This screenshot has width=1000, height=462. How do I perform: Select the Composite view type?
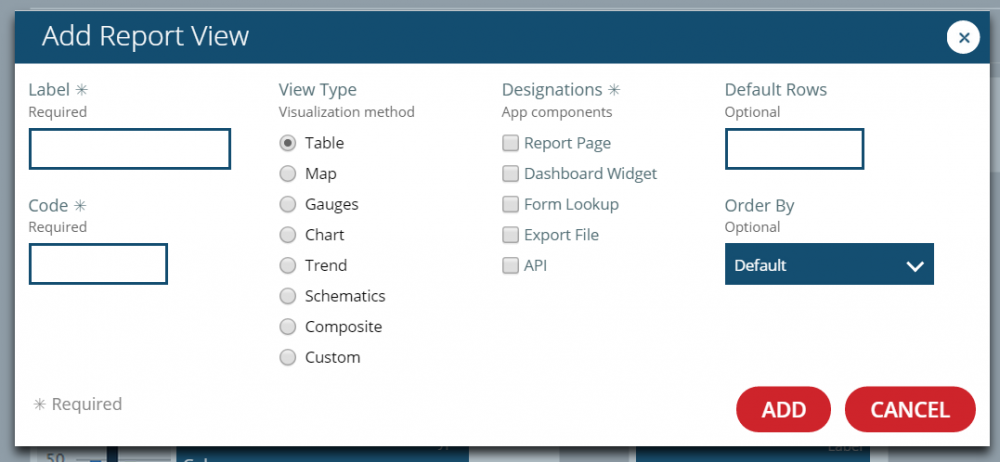[288, 327]
